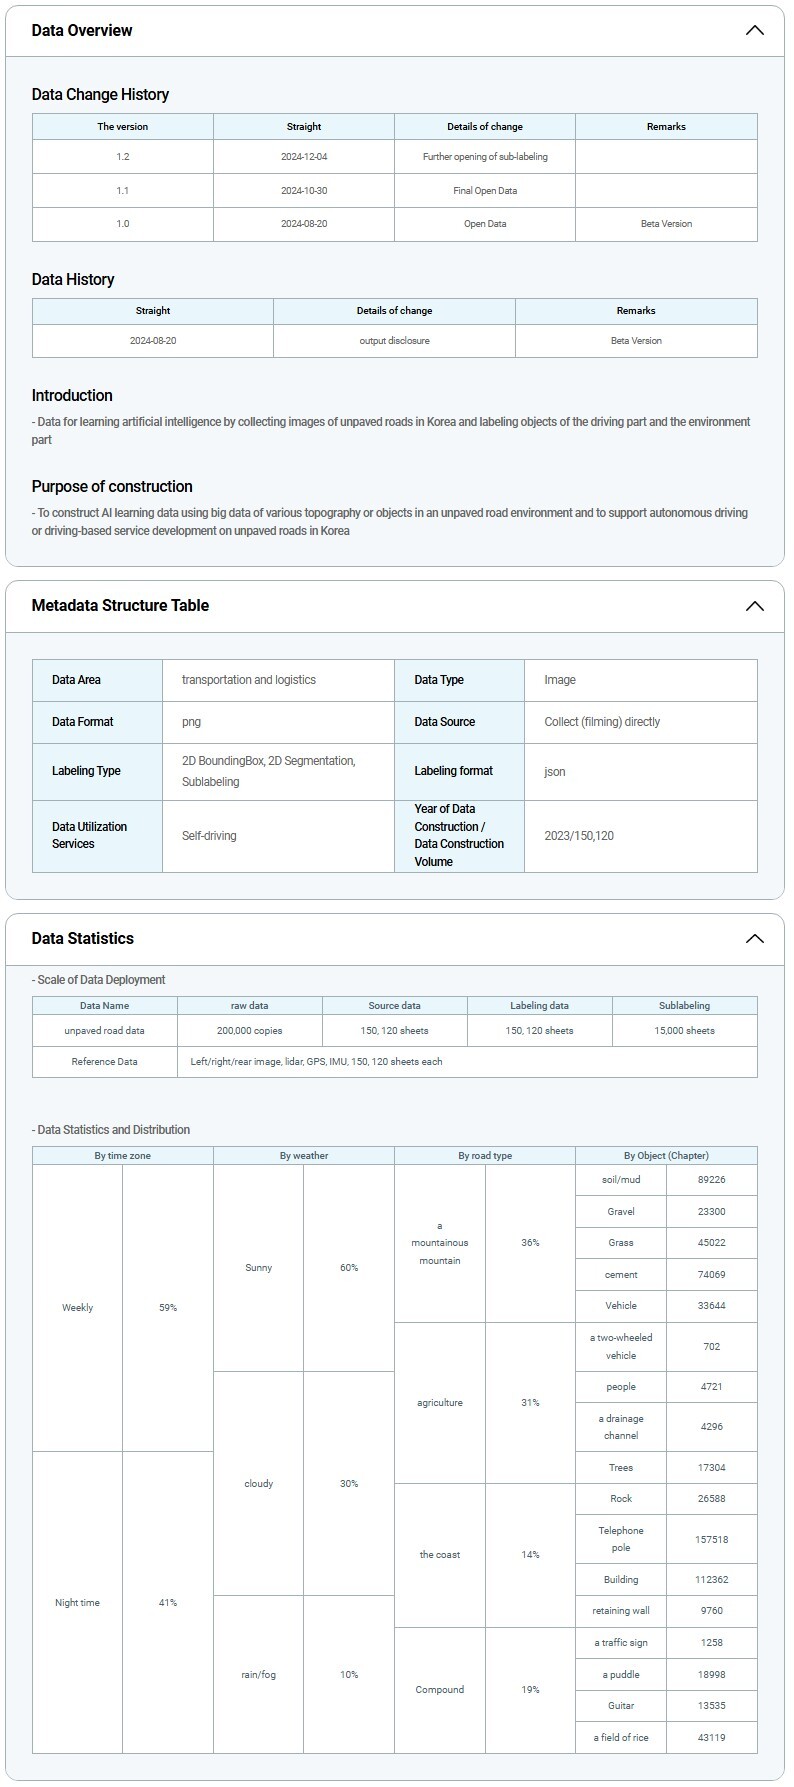Click the 'Collect (filming) directly' value
Image resolution: width=794 pixels, height=1787 pixels.
pyautogui.click(x=602, y=722)
